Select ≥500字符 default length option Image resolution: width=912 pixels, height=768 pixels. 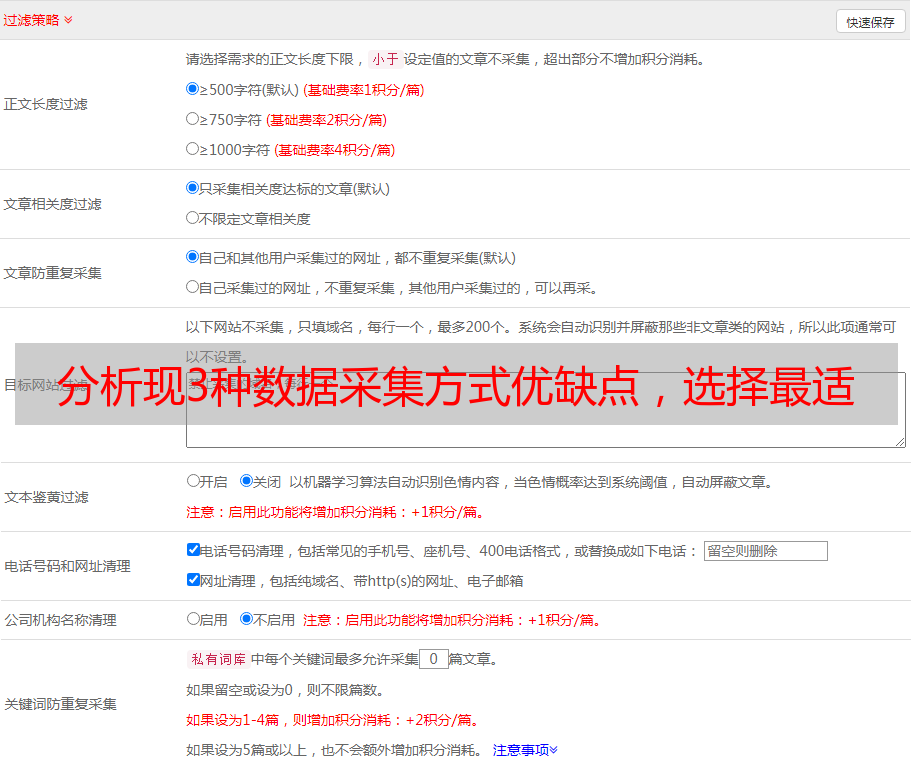pos(193,89)
